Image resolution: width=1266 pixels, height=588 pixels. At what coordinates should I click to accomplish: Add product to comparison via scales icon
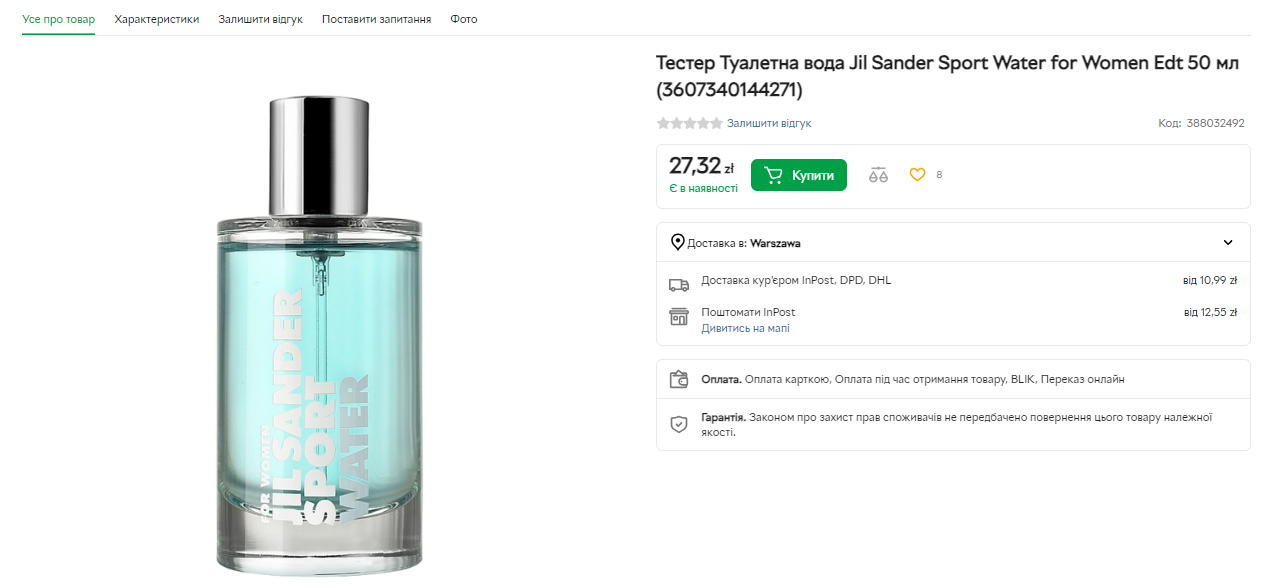(x=878, y=175)
